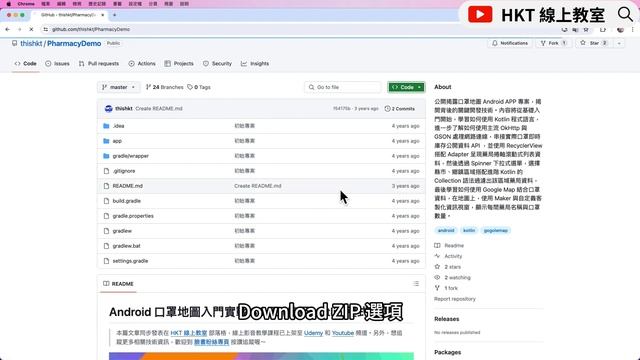
Task: Click the Notifications button
Action: 510,43
